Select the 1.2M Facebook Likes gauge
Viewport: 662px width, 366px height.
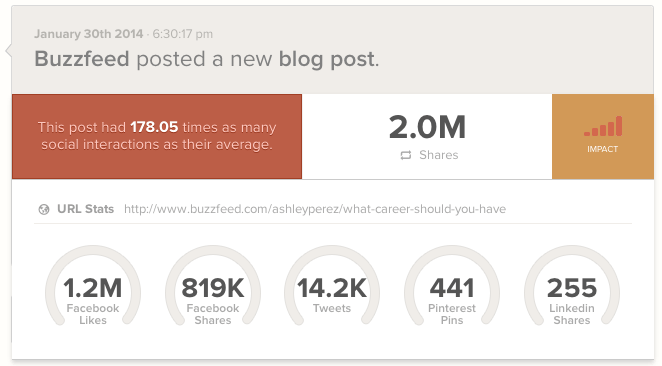pyautogui.click(x=93, y=287)
